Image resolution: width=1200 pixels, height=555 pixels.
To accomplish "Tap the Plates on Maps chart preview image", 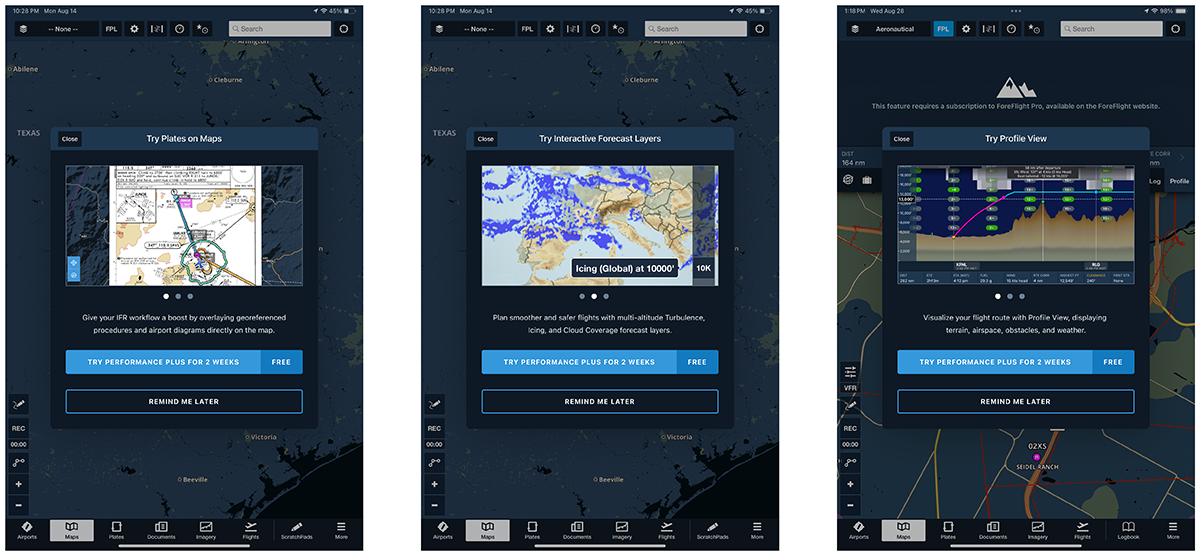I will pyautogui.click(x=184, y=226).
